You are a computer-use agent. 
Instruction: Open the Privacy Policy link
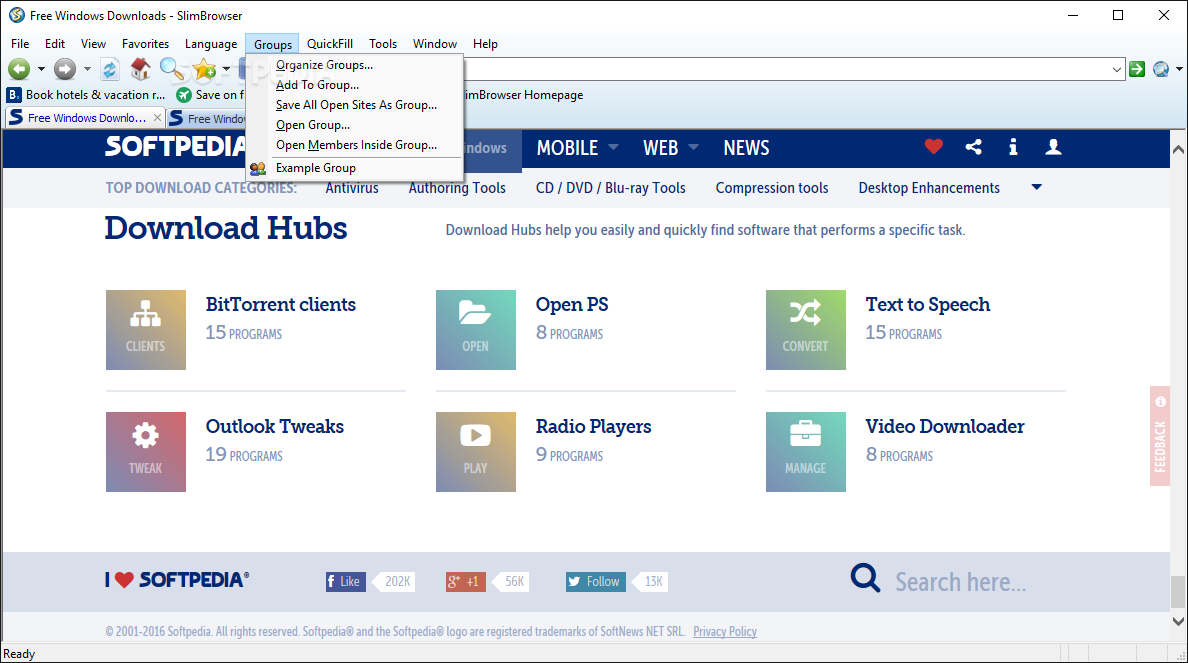(724, 631)
